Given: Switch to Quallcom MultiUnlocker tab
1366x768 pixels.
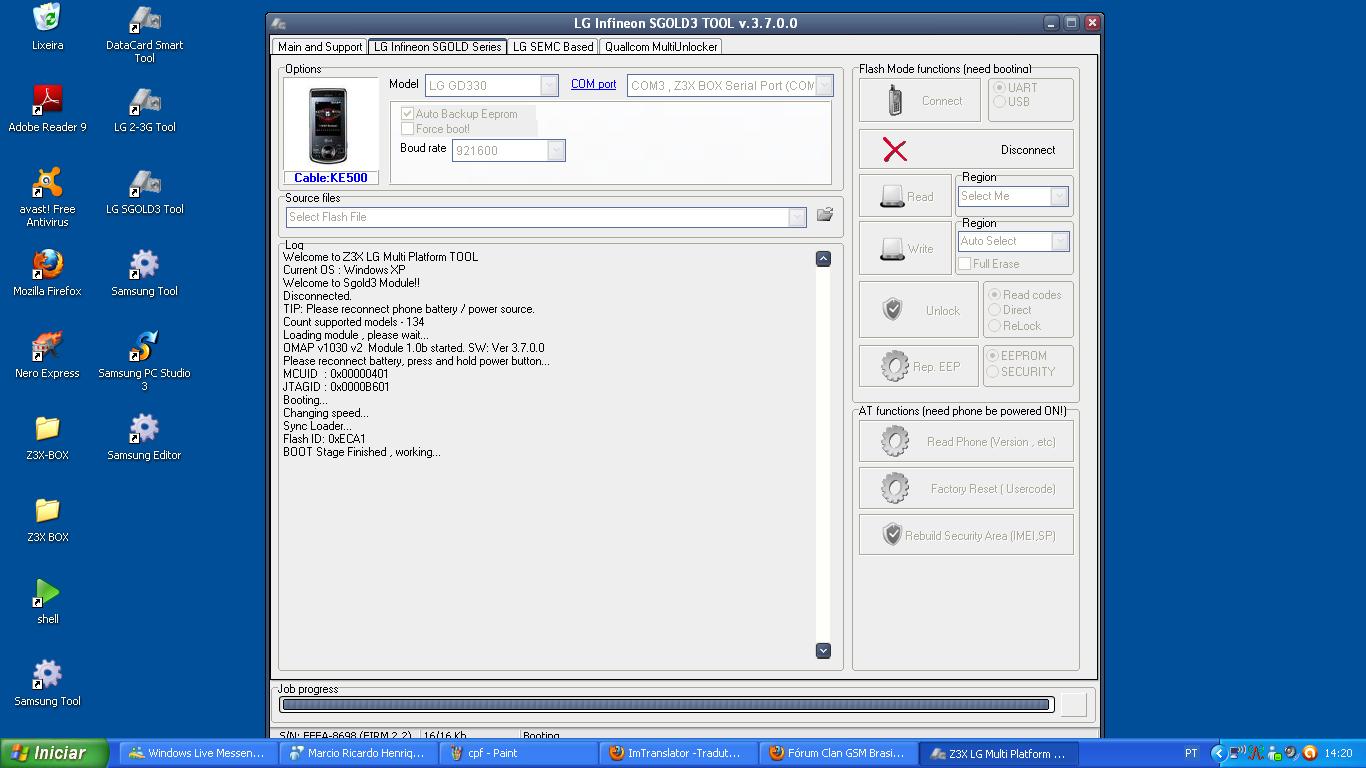Looking at the screenshot, I should tap(661, 47).
